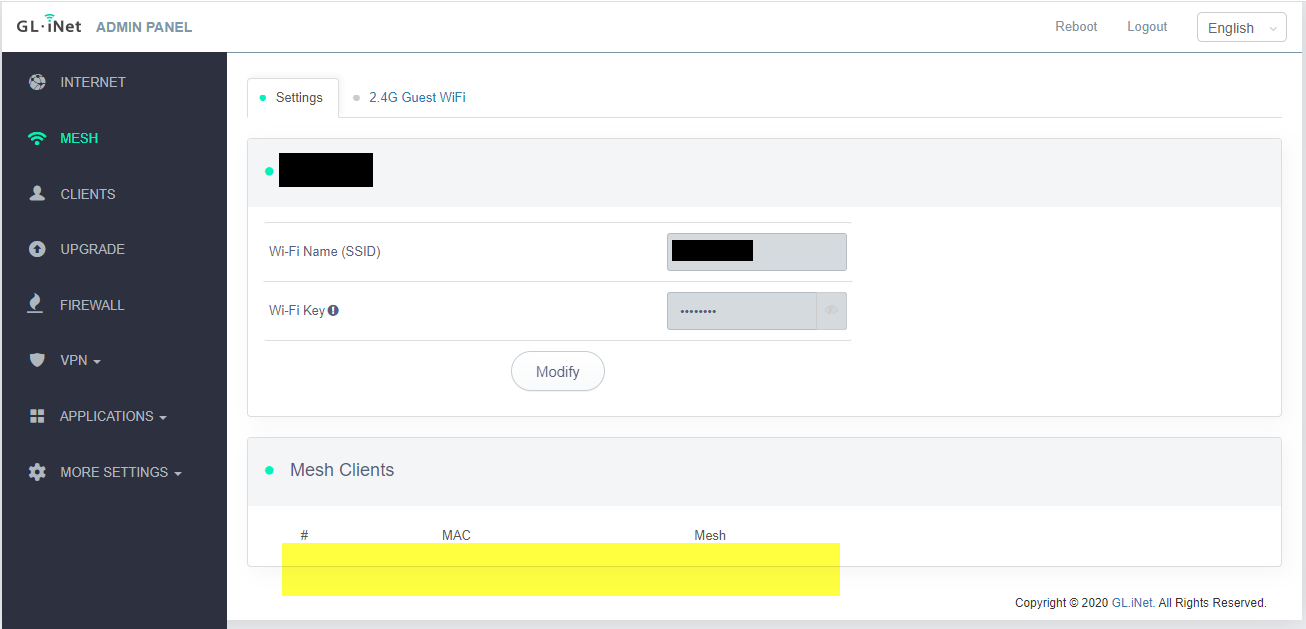Click the Wi-Fi Key password field
This screenshot has height=629, width=1306.
pyautogui.click(x=742, y=311)
